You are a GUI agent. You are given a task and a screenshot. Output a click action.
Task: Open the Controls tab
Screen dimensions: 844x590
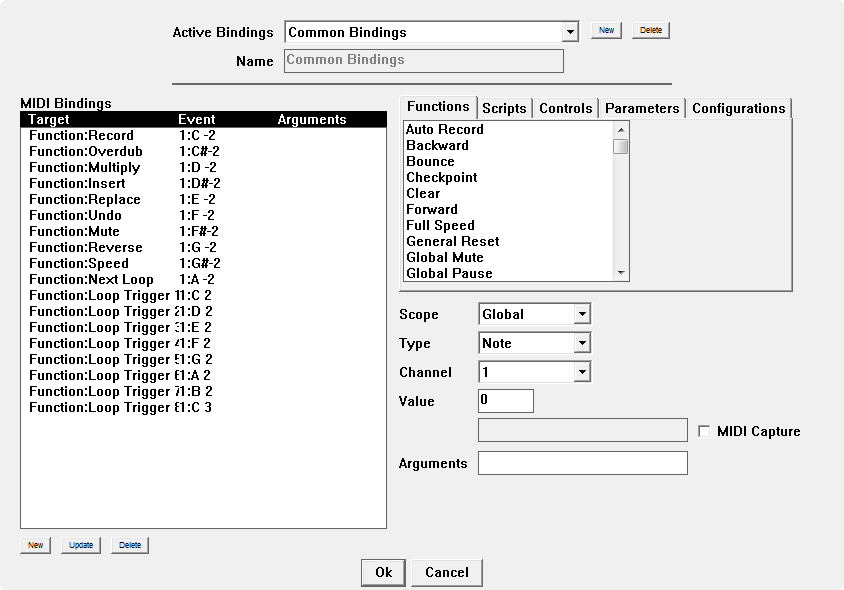pos(566,108)
